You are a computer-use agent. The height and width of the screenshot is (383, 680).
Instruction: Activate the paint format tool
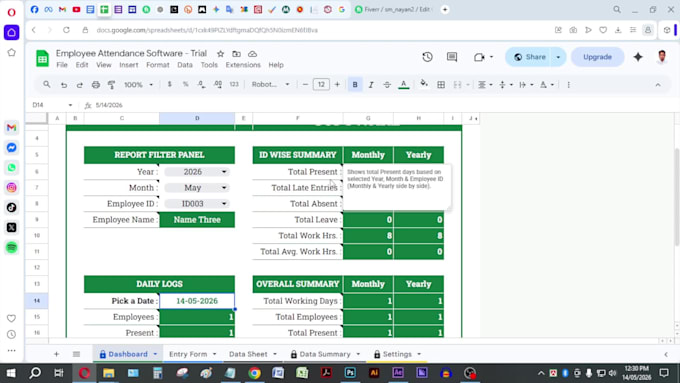111,85
